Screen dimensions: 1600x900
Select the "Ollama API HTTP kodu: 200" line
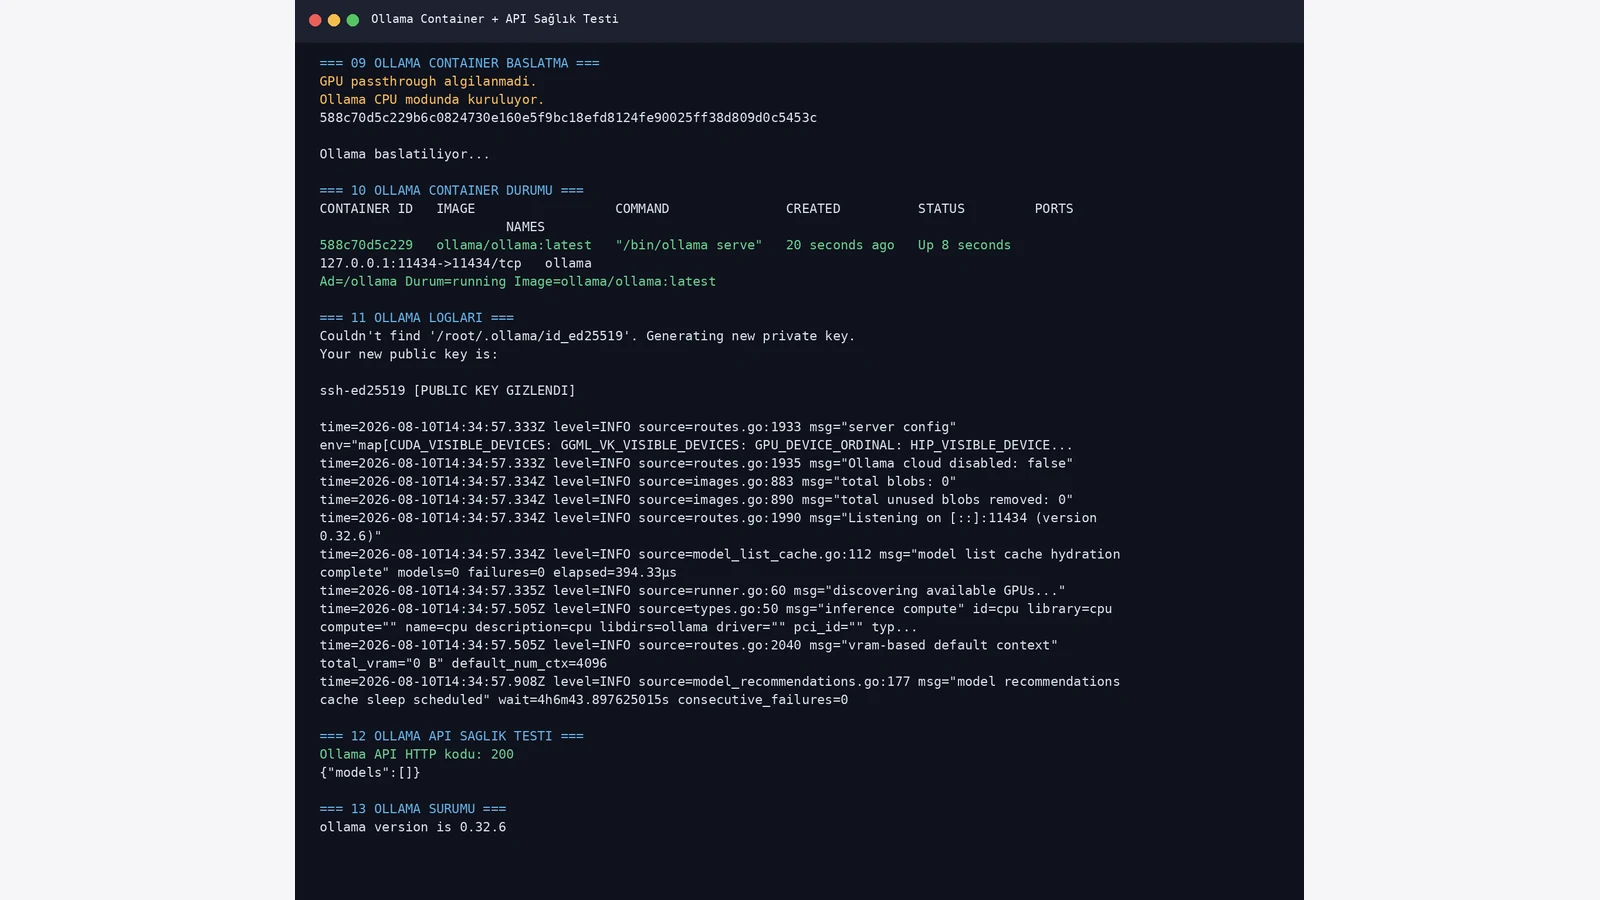click(417, 754)
